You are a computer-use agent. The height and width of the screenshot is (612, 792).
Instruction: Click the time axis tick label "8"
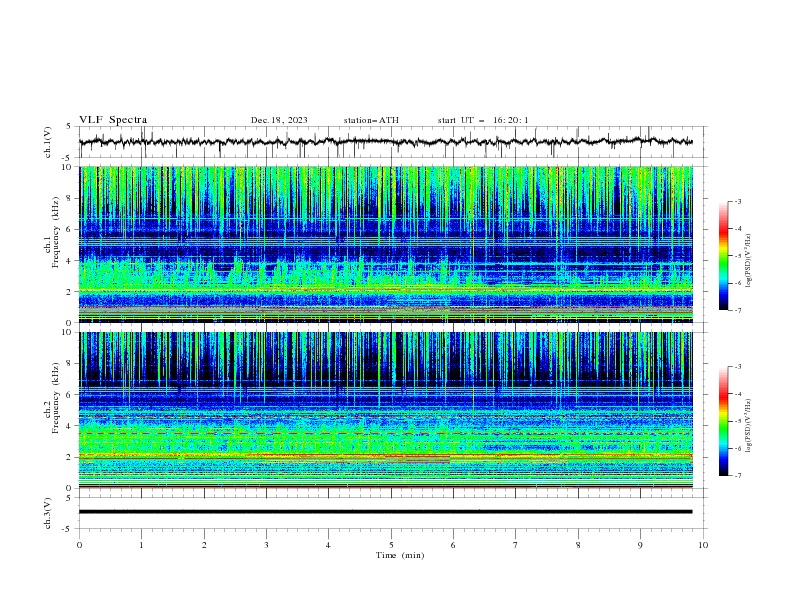[578, 545]
